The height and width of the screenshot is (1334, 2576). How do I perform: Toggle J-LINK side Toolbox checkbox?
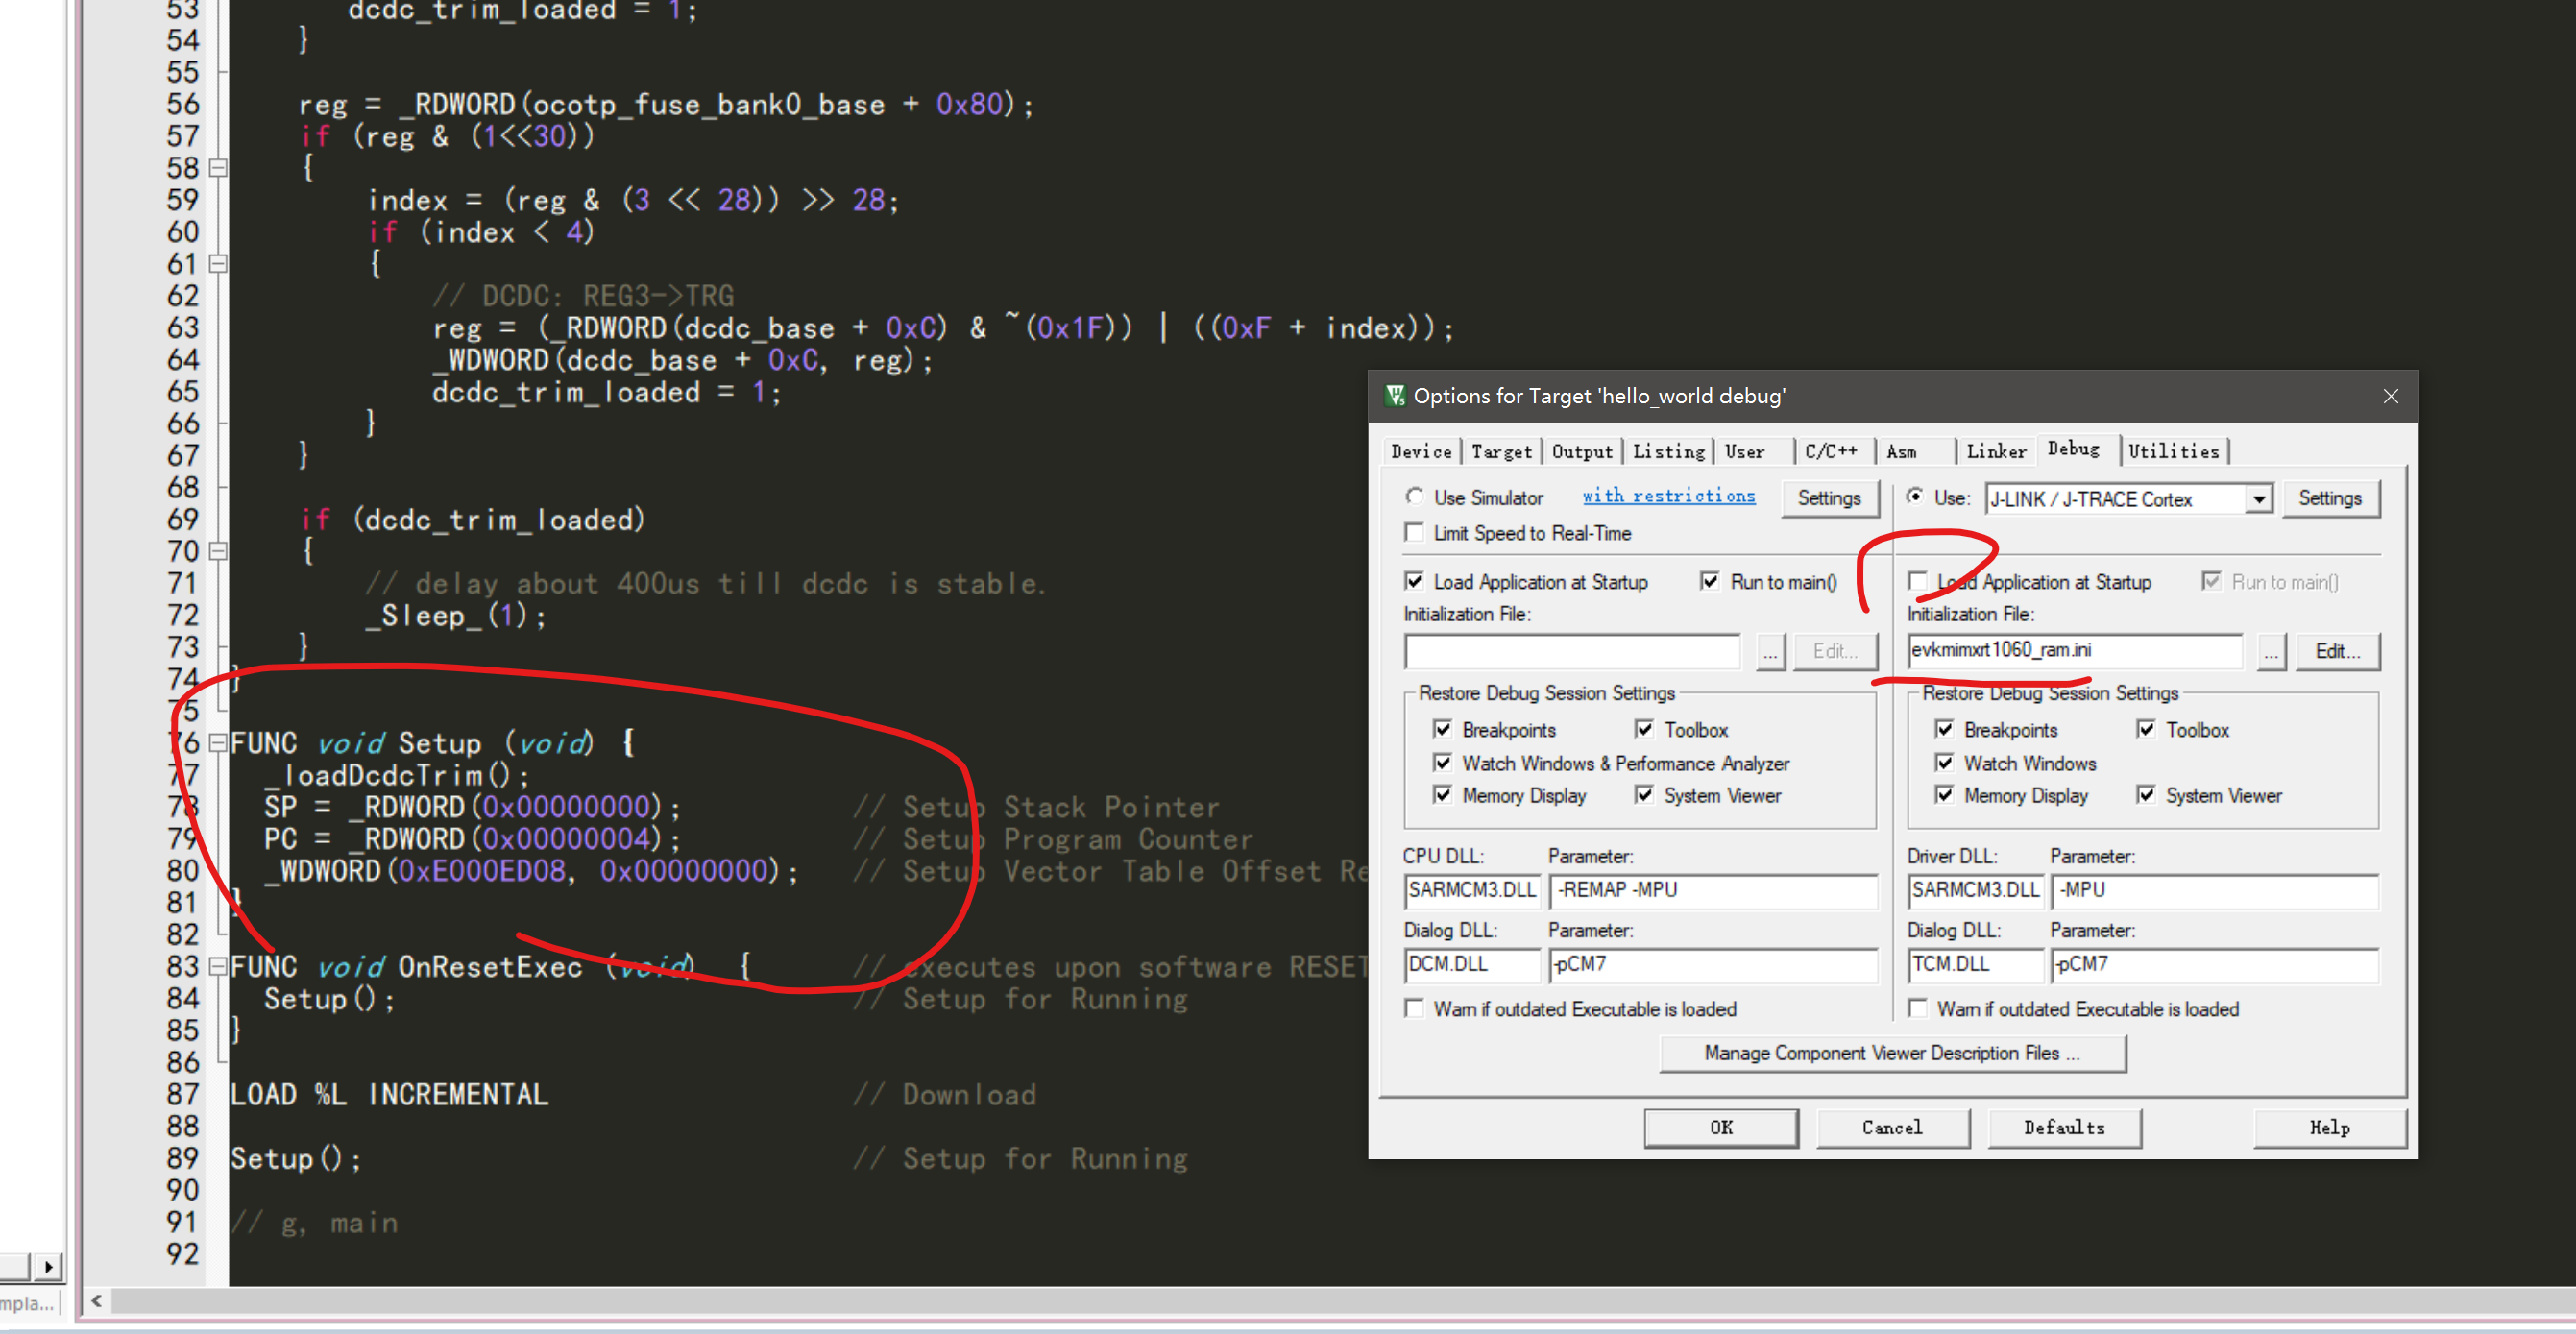[x=2146, y=730]
